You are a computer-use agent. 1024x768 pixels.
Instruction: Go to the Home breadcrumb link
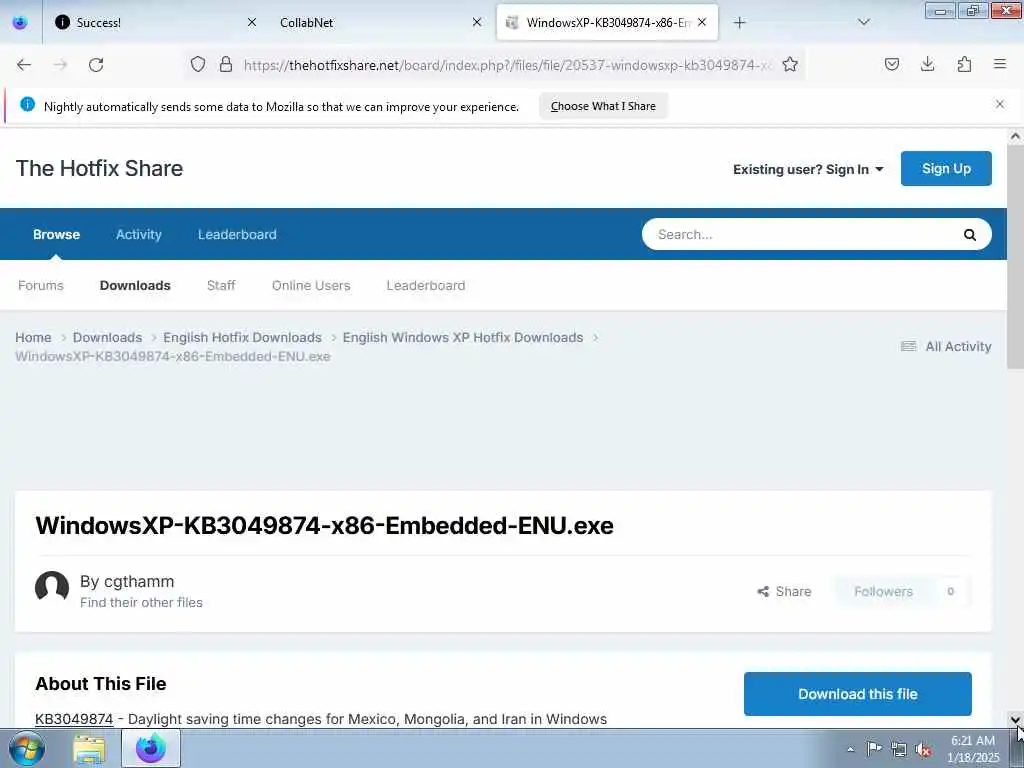point(33,338)
